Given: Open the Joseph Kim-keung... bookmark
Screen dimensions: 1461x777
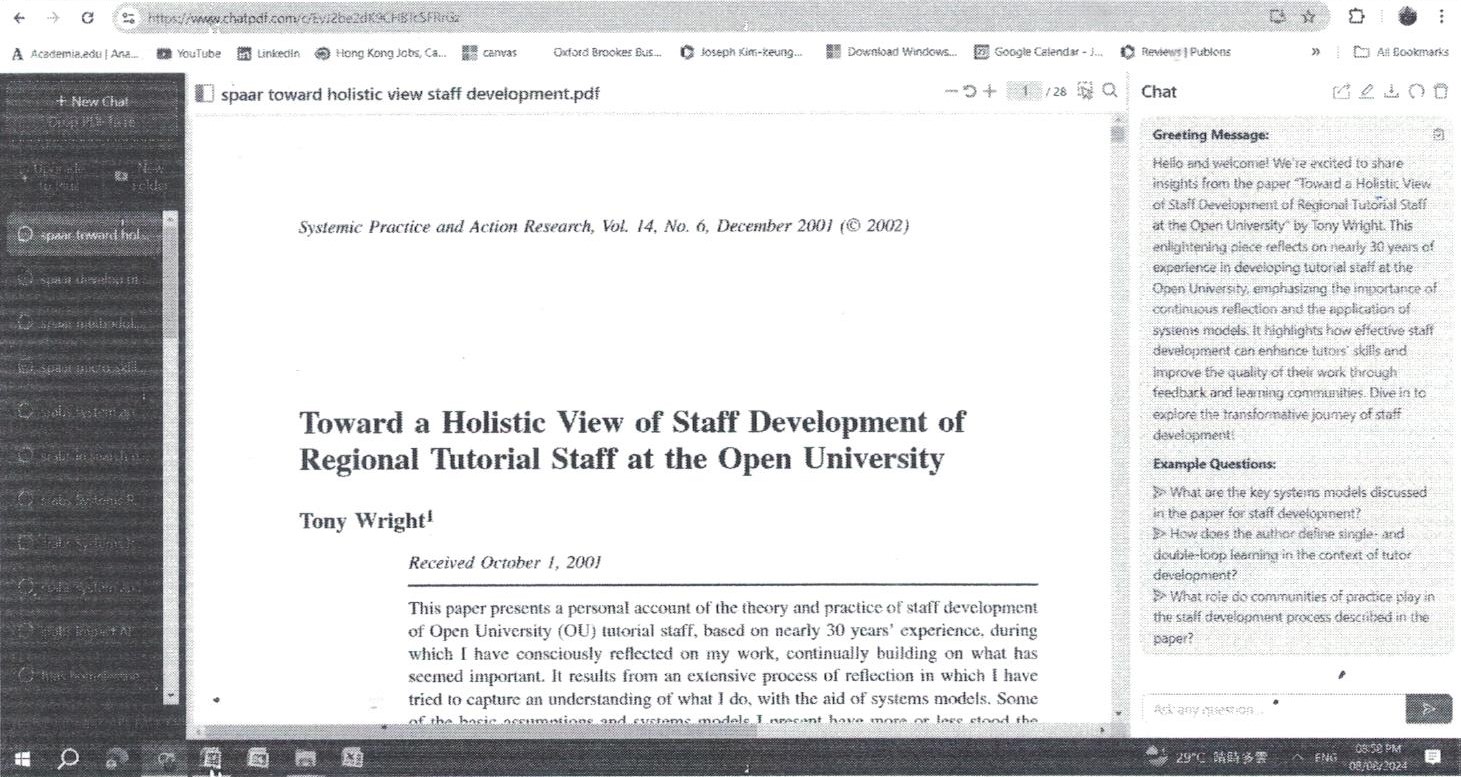Looking at the screenshot, I should pyautogui.click(x=741, y=52).
